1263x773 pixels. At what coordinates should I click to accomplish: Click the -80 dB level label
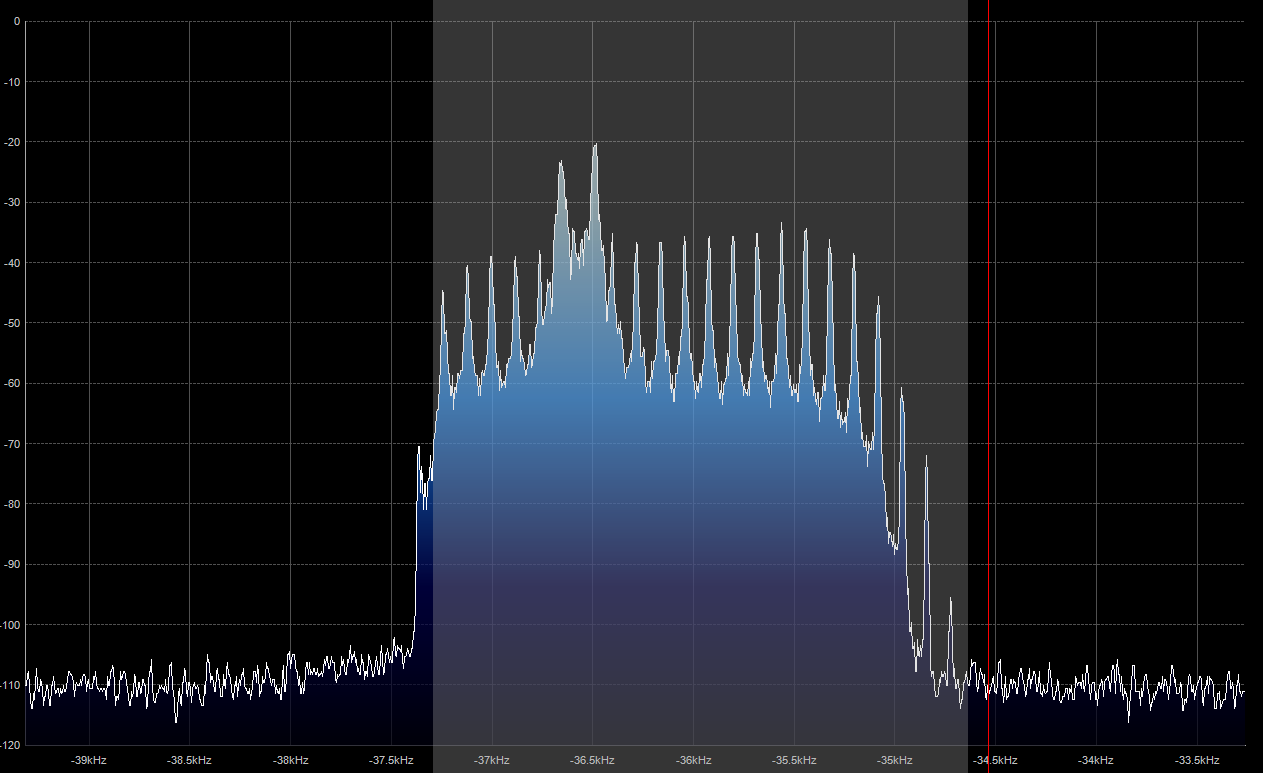pos(11,504)
